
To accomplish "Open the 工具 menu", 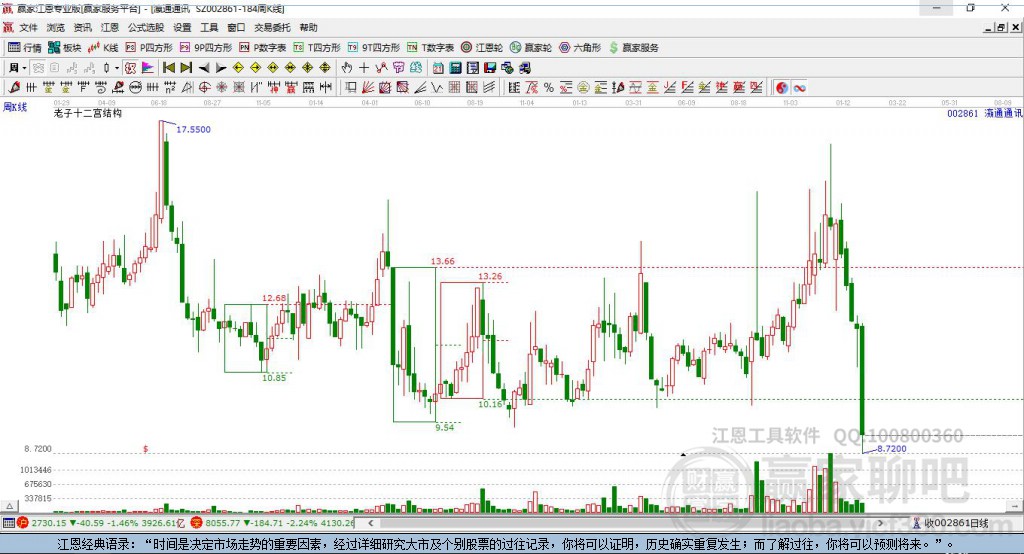I will pyautogui.click(x=209, y=27).
